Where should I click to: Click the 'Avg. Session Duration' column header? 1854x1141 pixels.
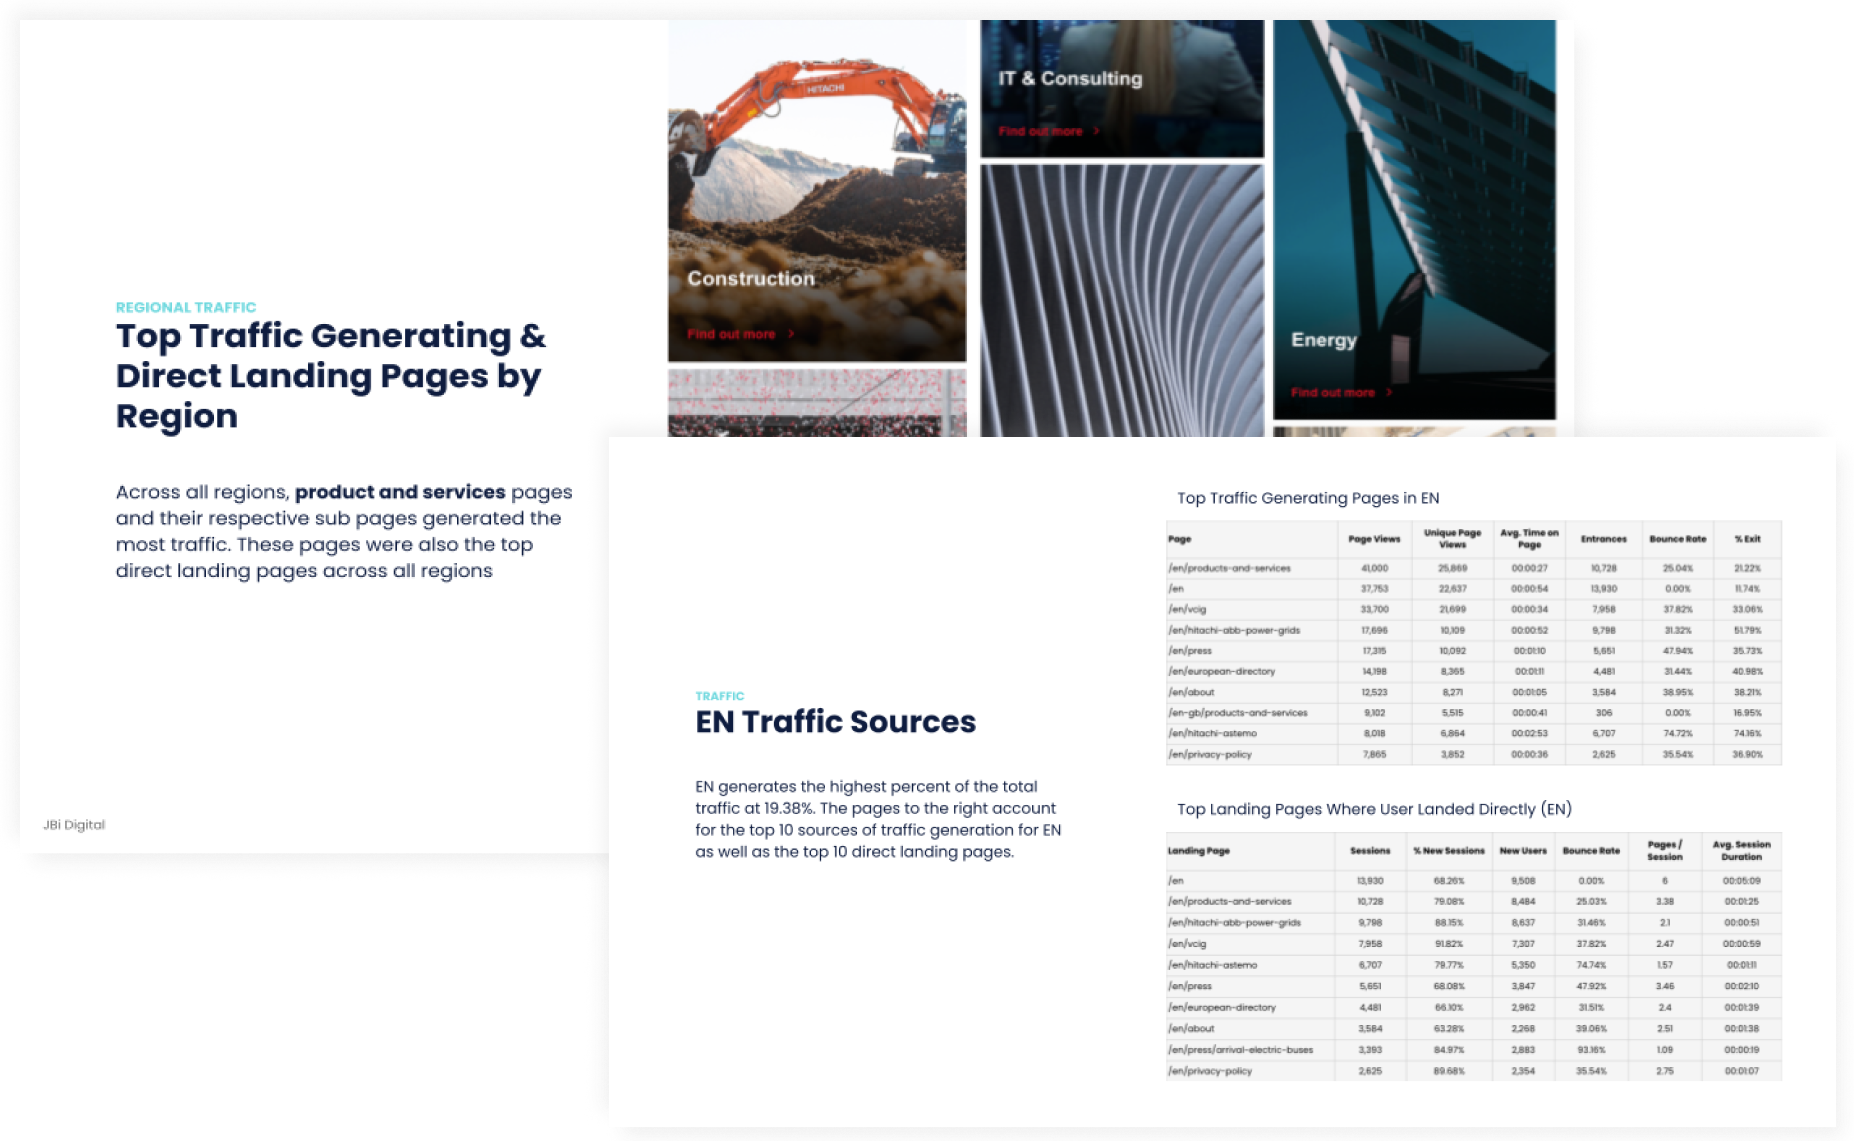click(x=1741, y=851)
